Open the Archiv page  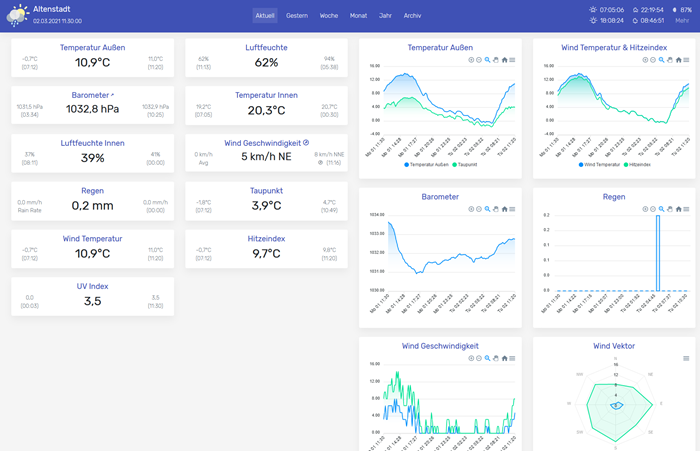click(x=412, y=16)
